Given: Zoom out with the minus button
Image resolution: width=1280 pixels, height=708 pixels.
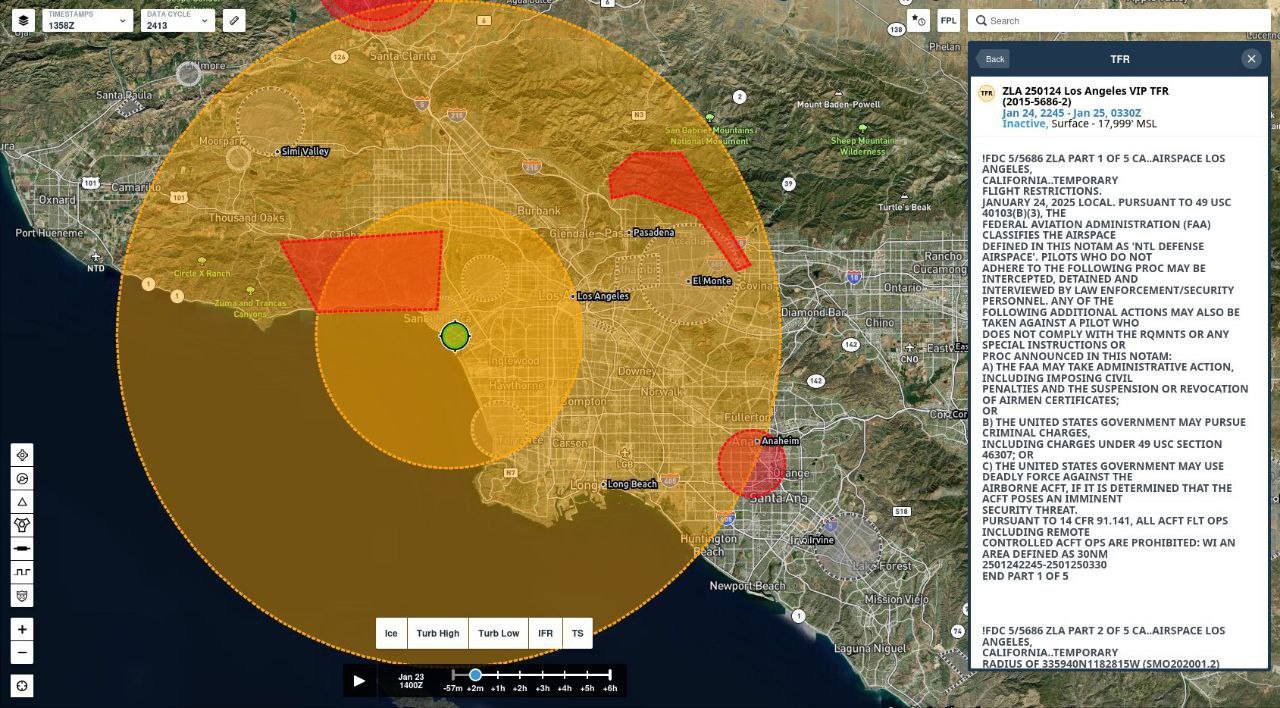Looking at the screenshot, I should (22, 653).
